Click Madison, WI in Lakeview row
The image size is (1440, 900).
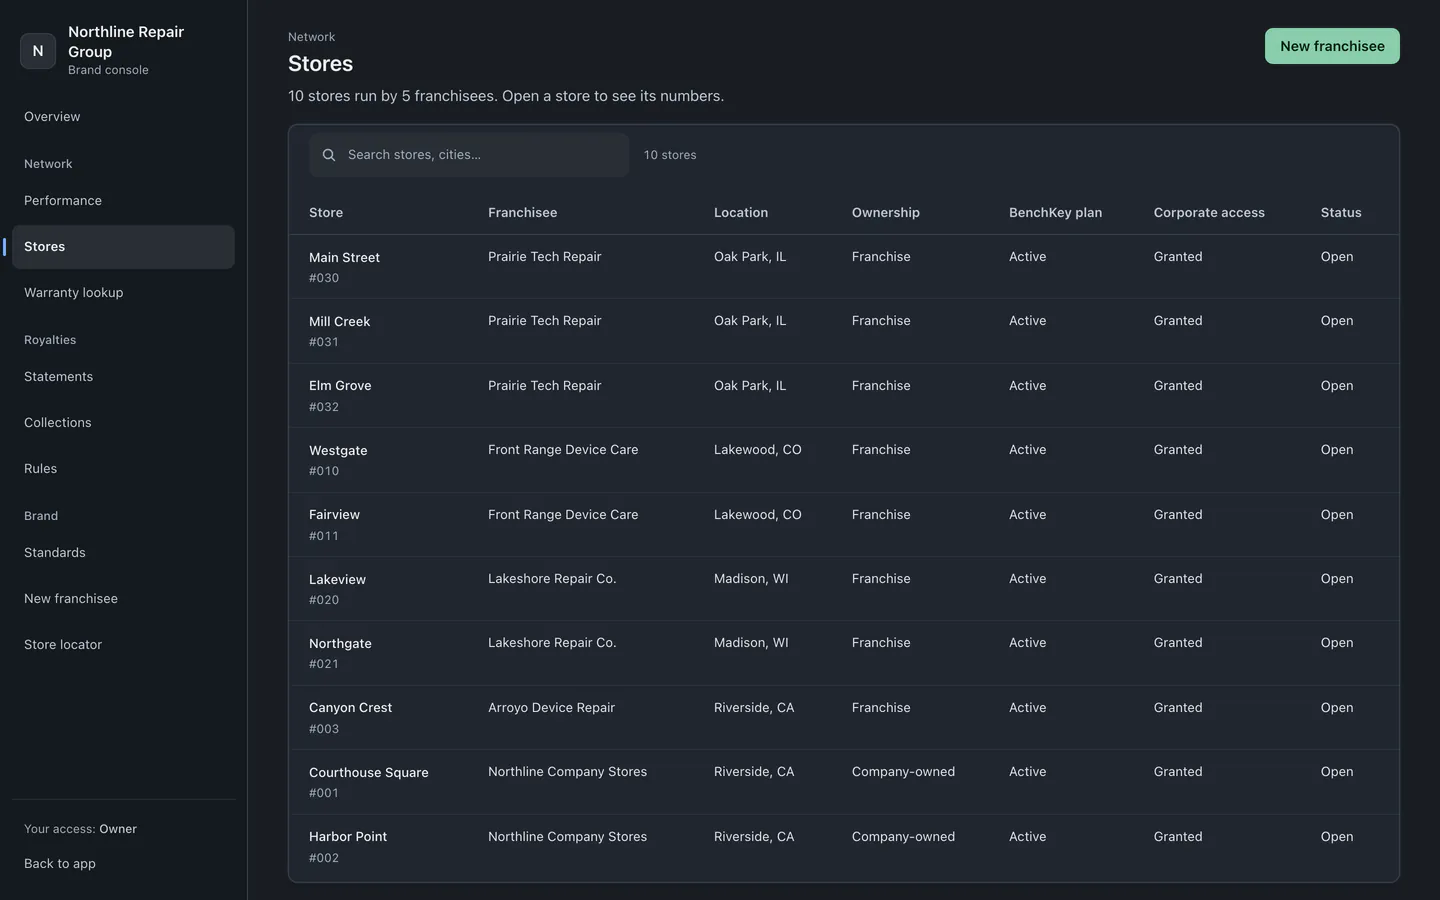pos(751,579)
